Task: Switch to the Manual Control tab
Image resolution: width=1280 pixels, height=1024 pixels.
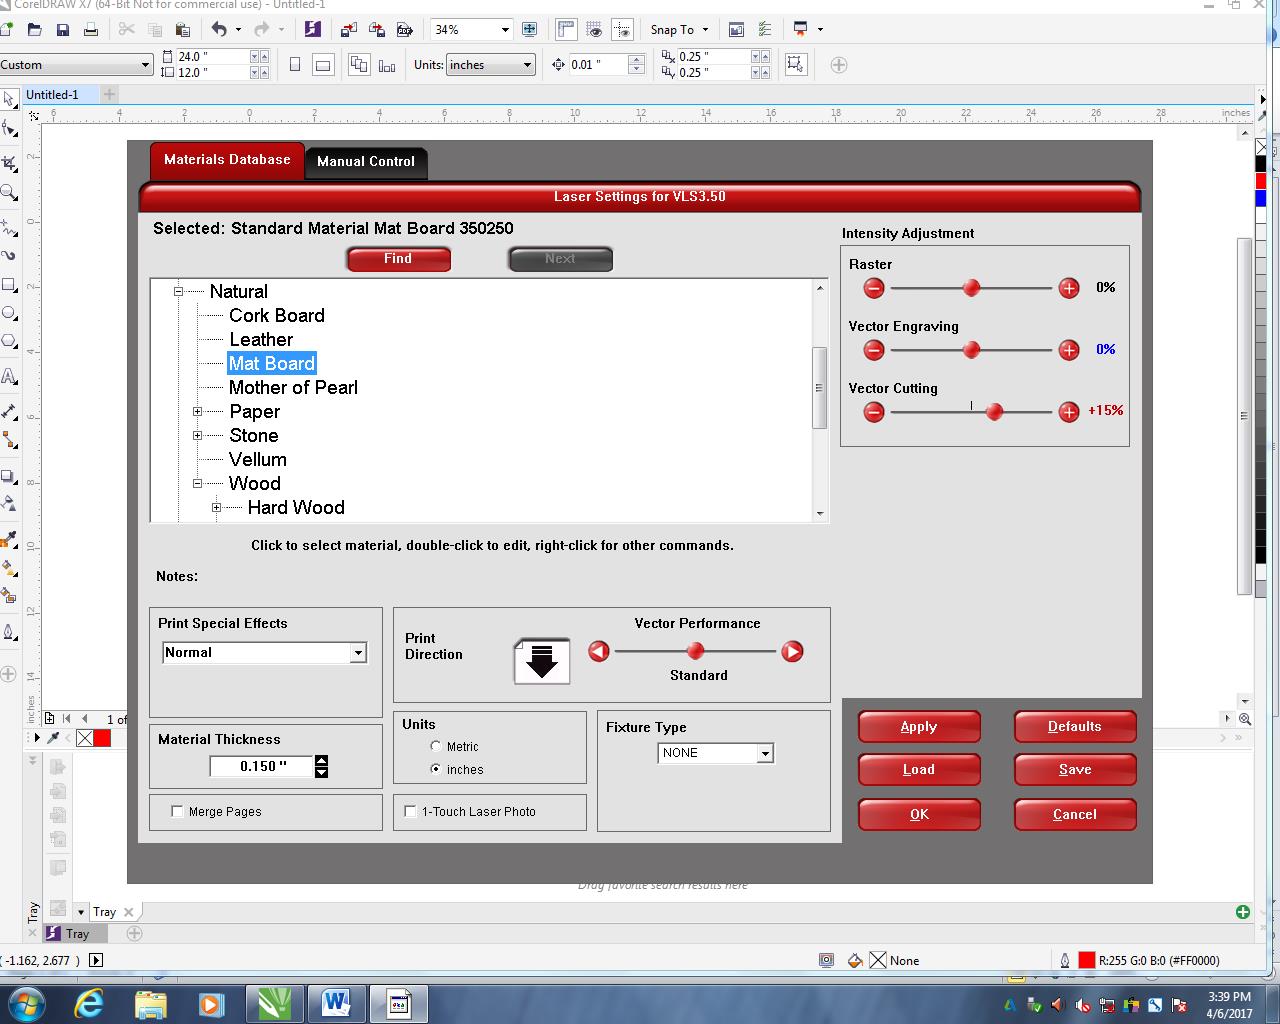Action: (366, 161)
